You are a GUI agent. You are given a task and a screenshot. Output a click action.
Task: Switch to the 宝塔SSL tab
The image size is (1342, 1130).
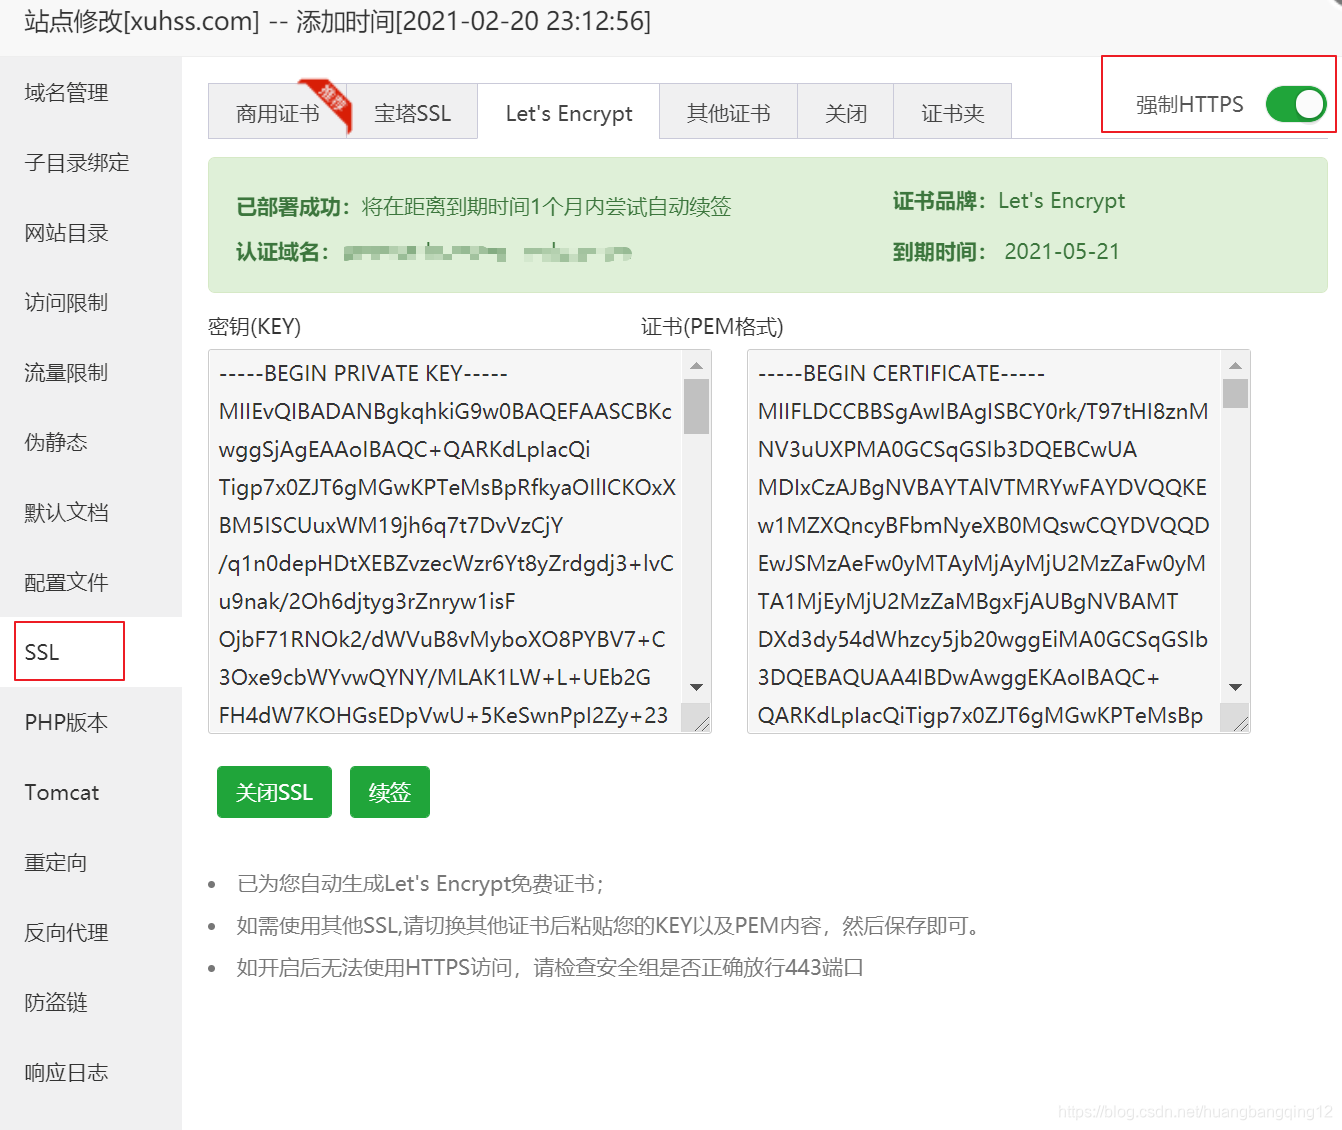(412, 113)
